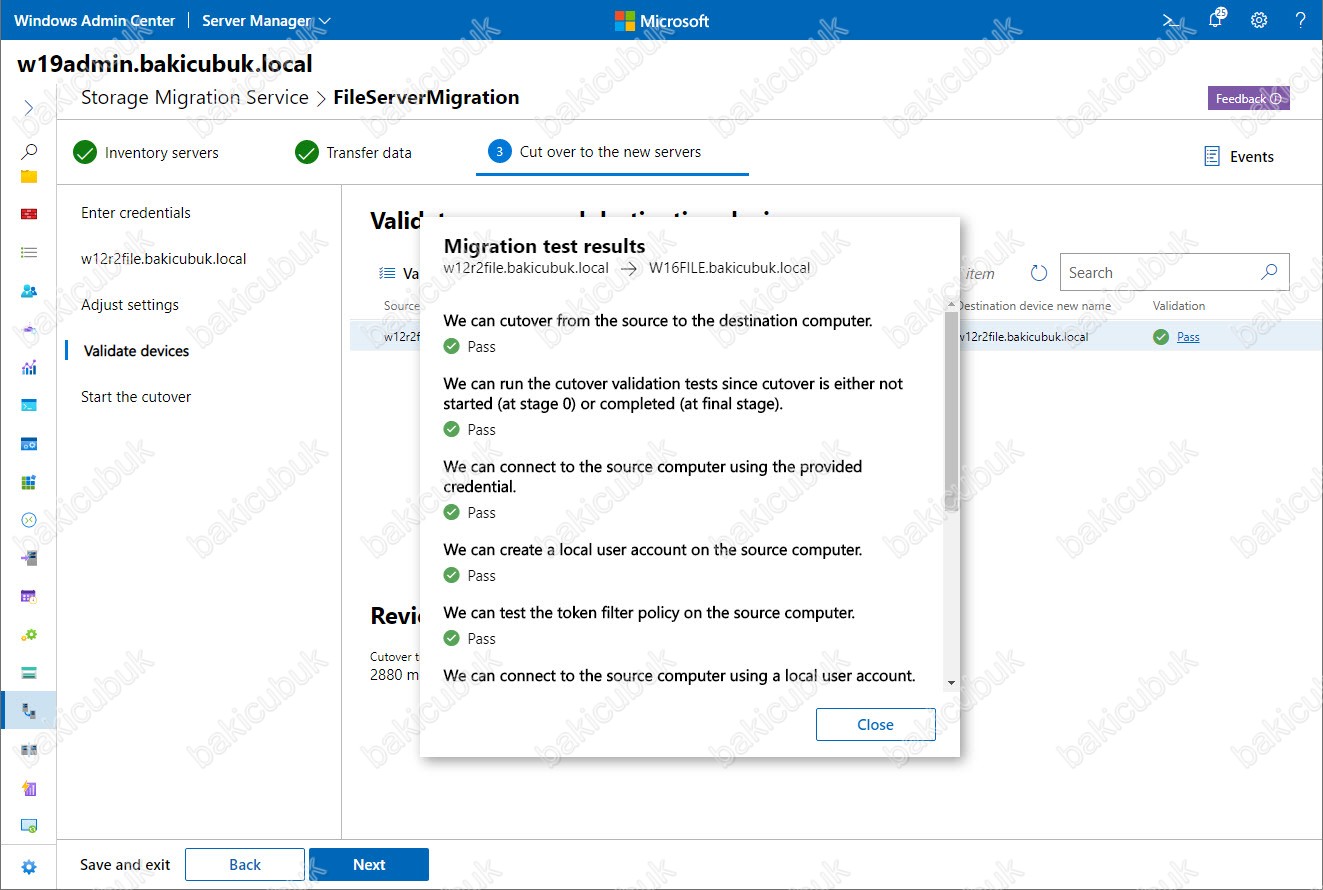Image resolution: width=1323 pixels, height=890 pixels.
Task: Select the Storage Migration Service icon
Action: pos(29,711)
